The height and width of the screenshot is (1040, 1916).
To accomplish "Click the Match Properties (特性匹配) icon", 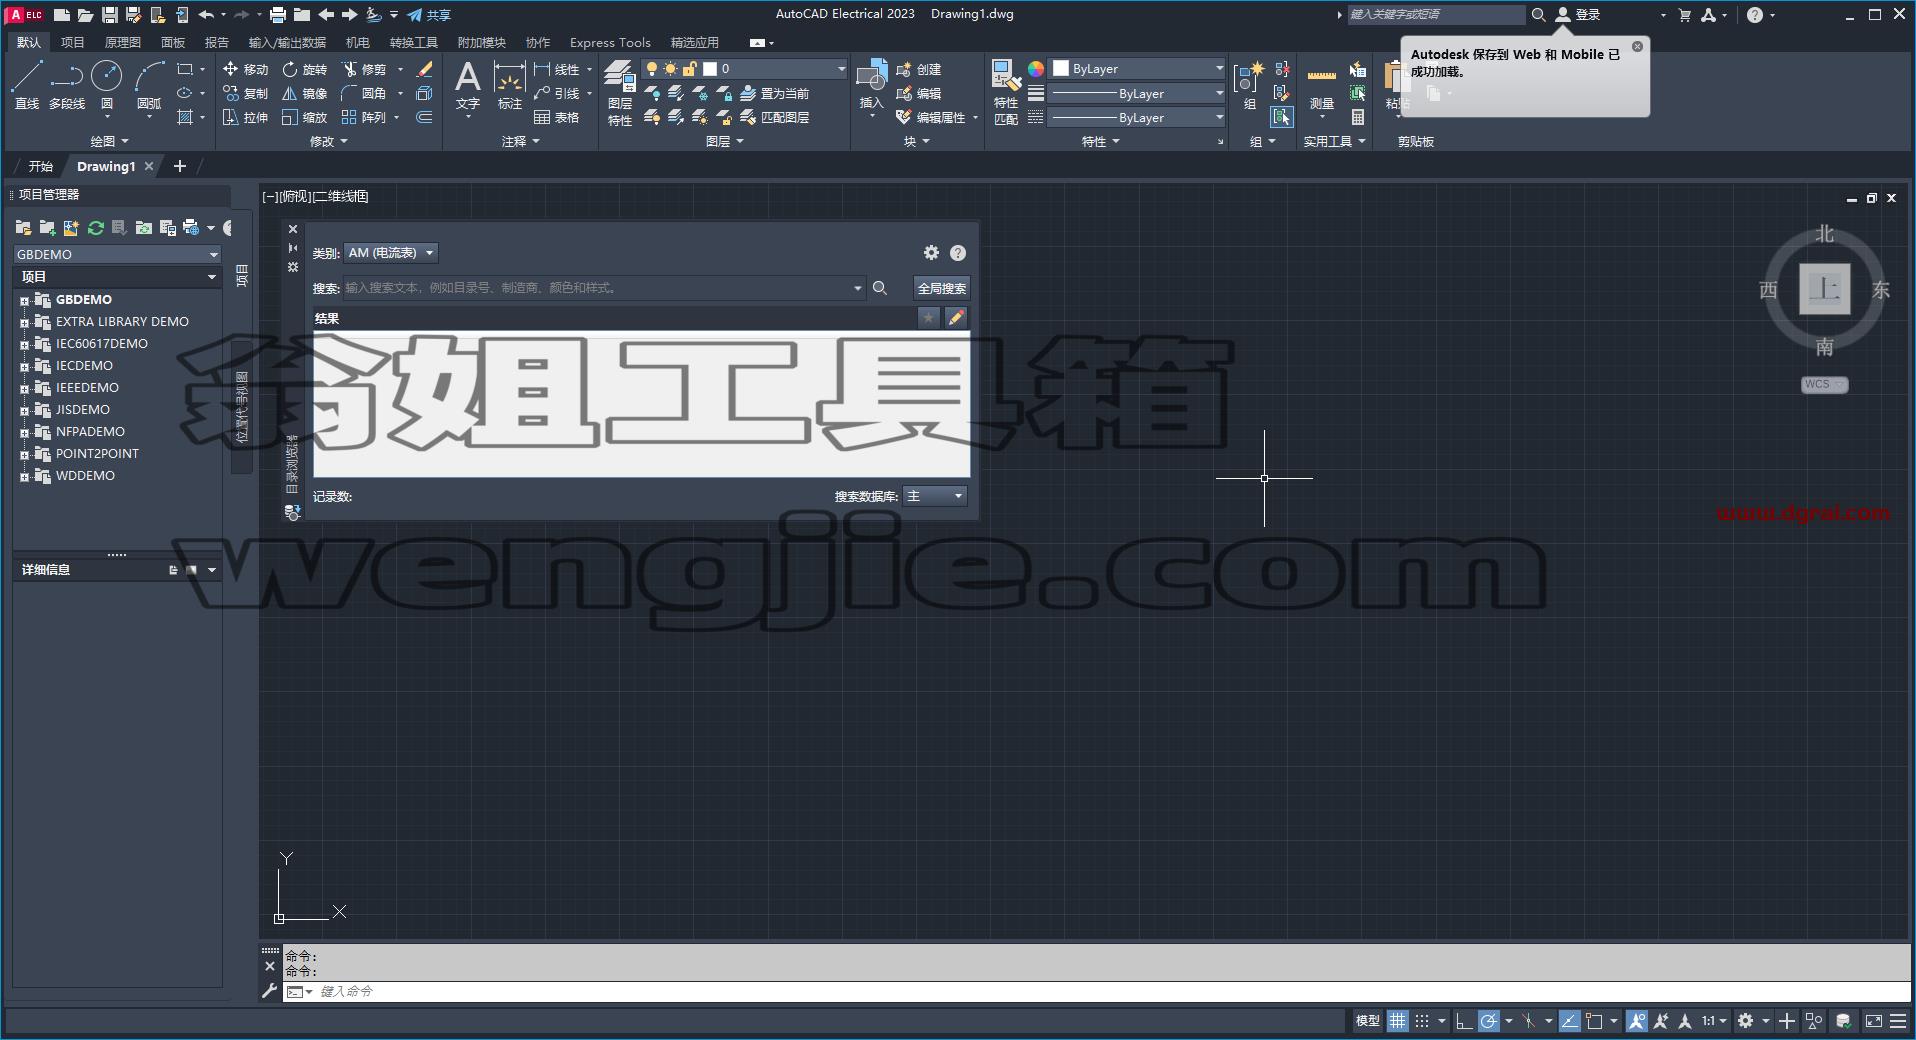I will [1005, 92].
